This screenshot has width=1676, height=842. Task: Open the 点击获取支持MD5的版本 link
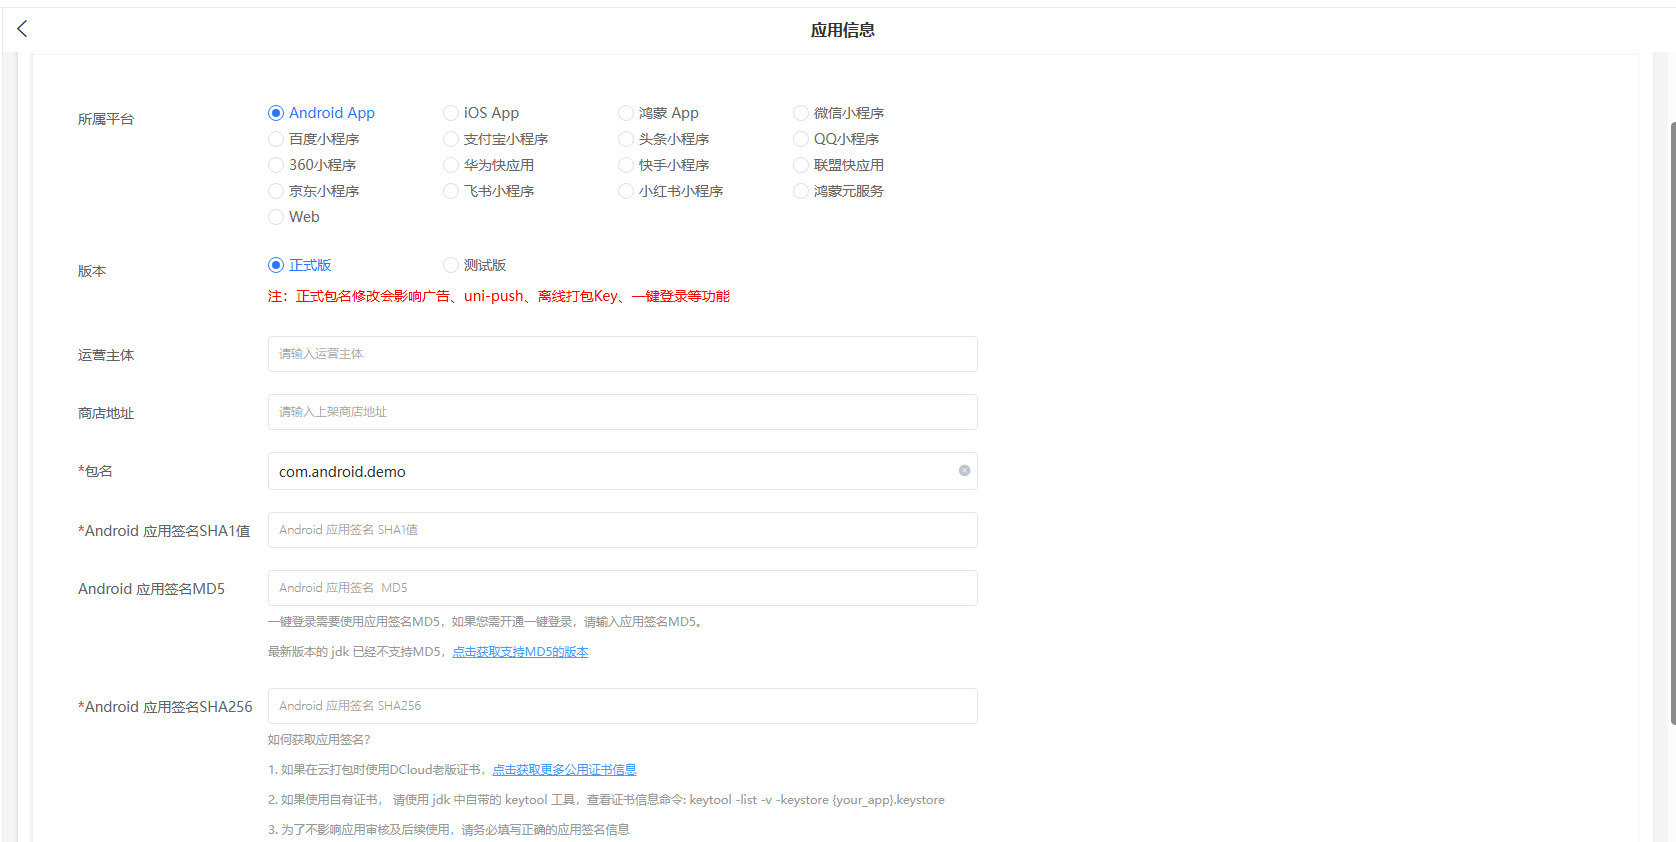pyautogui.click(x=520, y=652)
